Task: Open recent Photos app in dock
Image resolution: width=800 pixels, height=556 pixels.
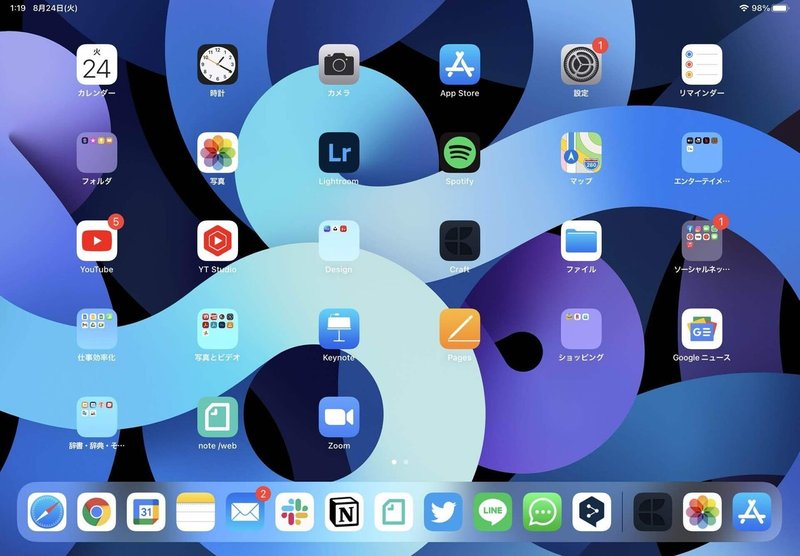Action: click(x=702, y=512)
